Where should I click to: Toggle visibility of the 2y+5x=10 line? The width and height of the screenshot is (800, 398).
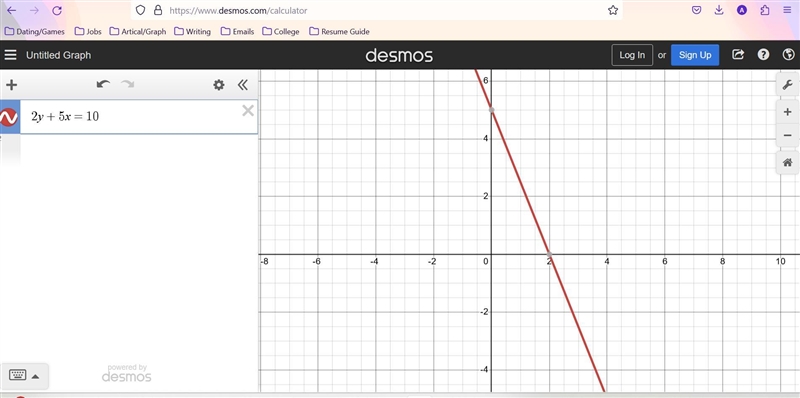(x=9, y=117)
